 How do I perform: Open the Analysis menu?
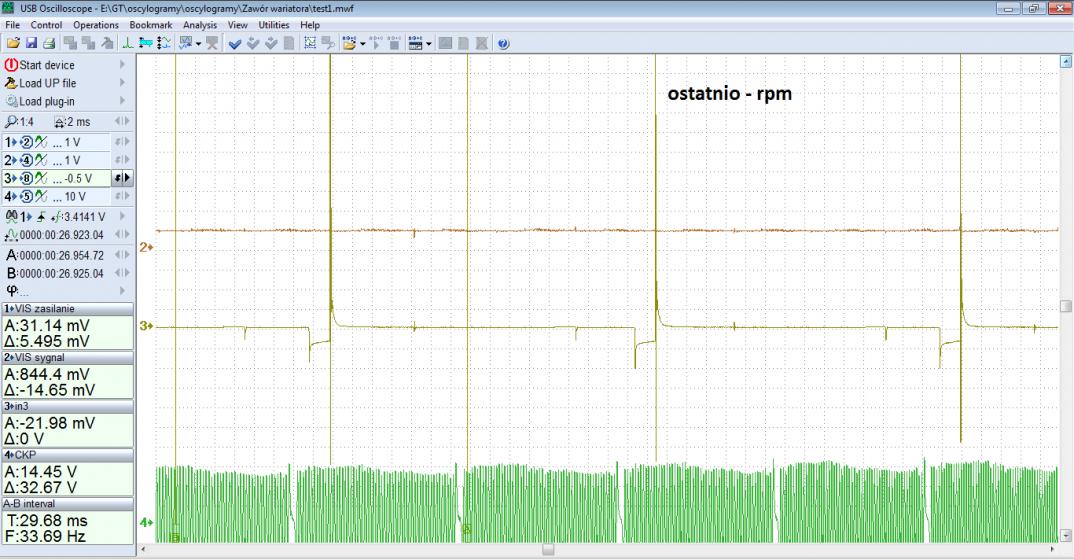pos(200,24)
